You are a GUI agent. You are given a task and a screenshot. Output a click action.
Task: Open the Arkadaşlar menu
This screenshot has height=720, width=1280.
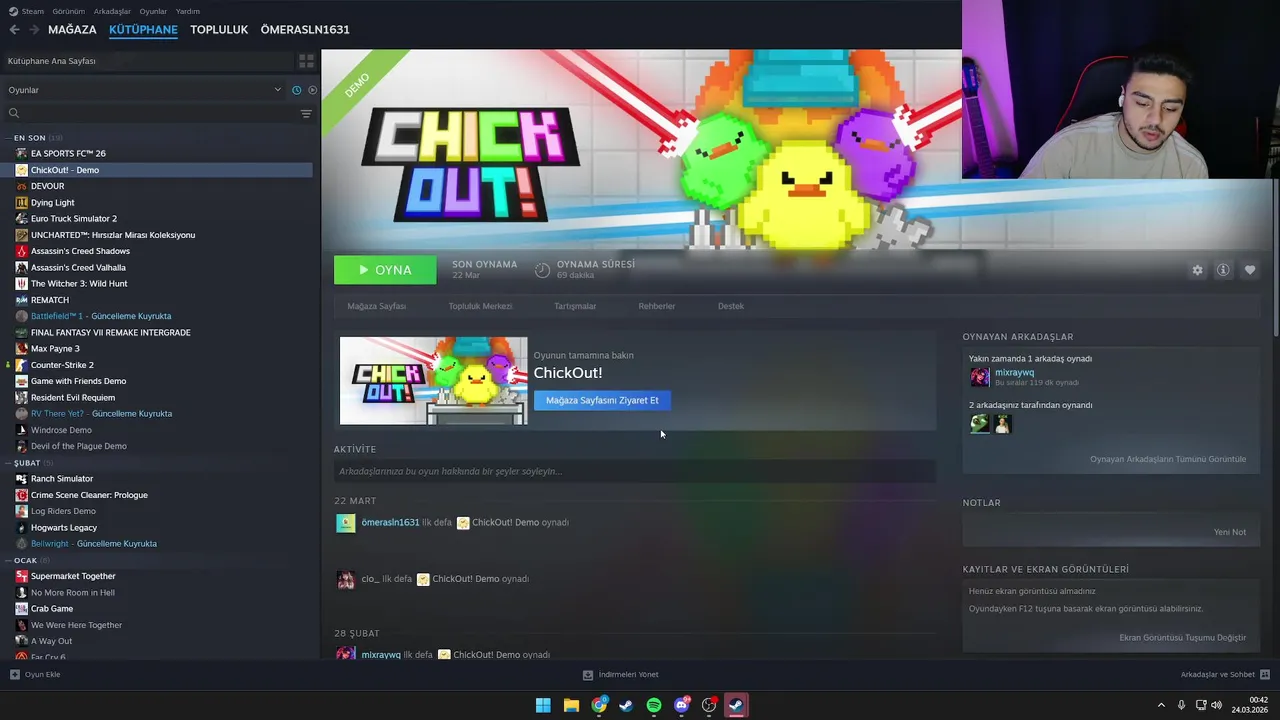coord(112,11)
